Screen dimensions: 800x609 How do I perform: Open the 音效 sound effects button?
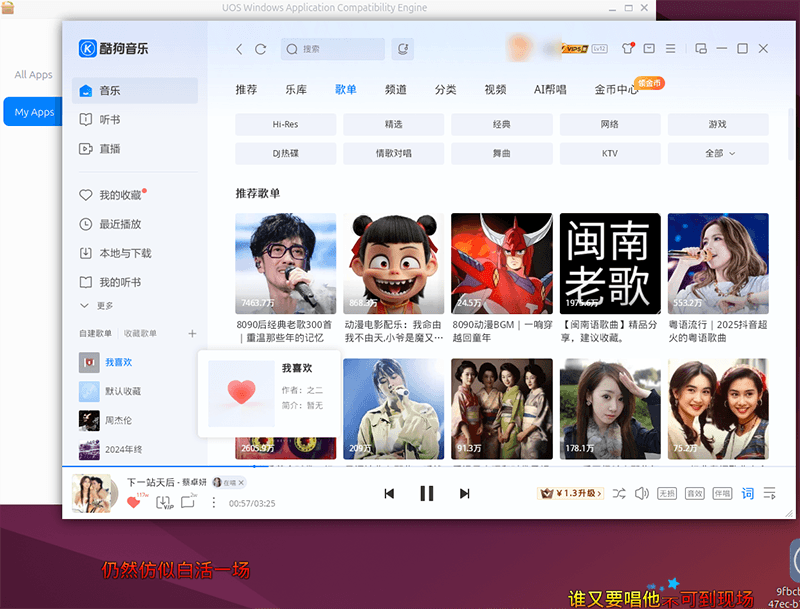[x=694, y=493]
